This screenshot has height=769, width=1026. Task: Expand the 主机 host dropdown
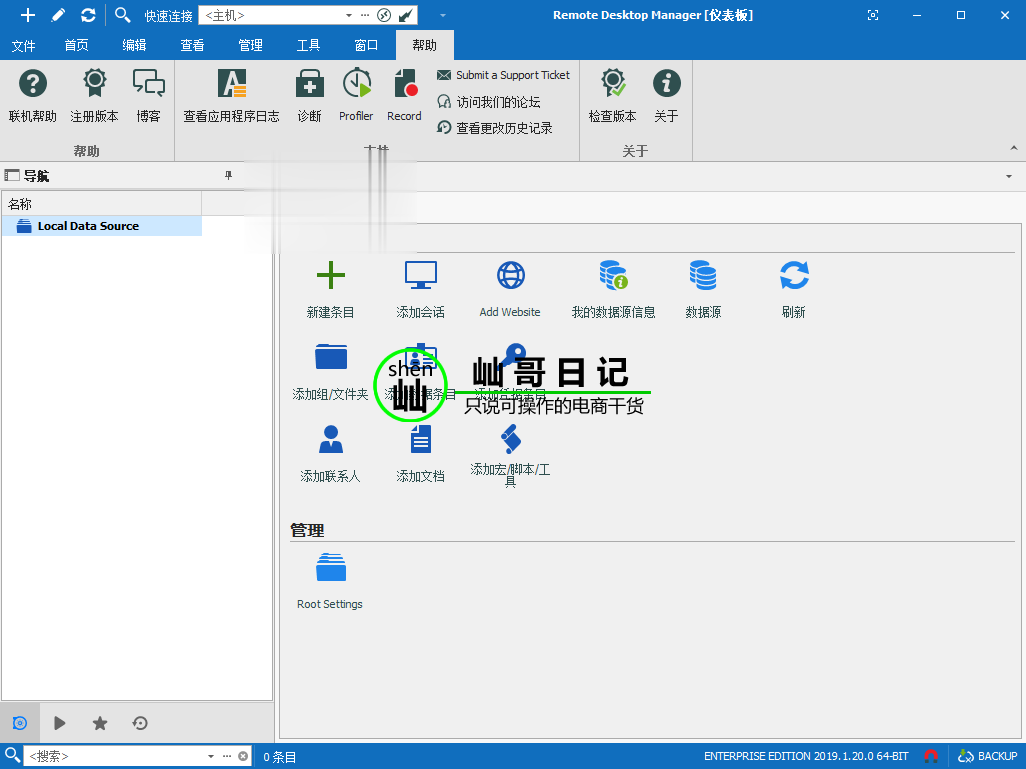click(349, 15)
